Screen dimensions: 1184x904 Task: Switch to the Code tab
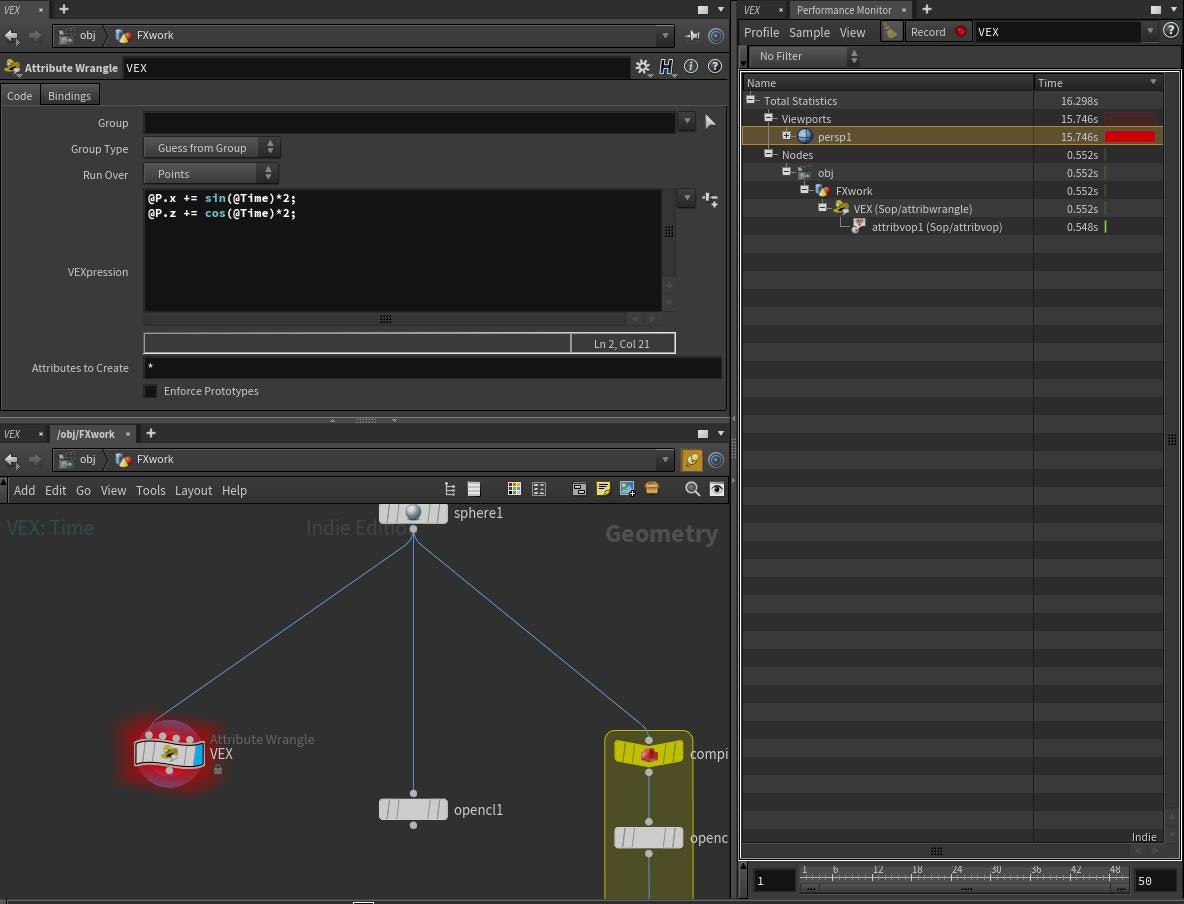20,96
